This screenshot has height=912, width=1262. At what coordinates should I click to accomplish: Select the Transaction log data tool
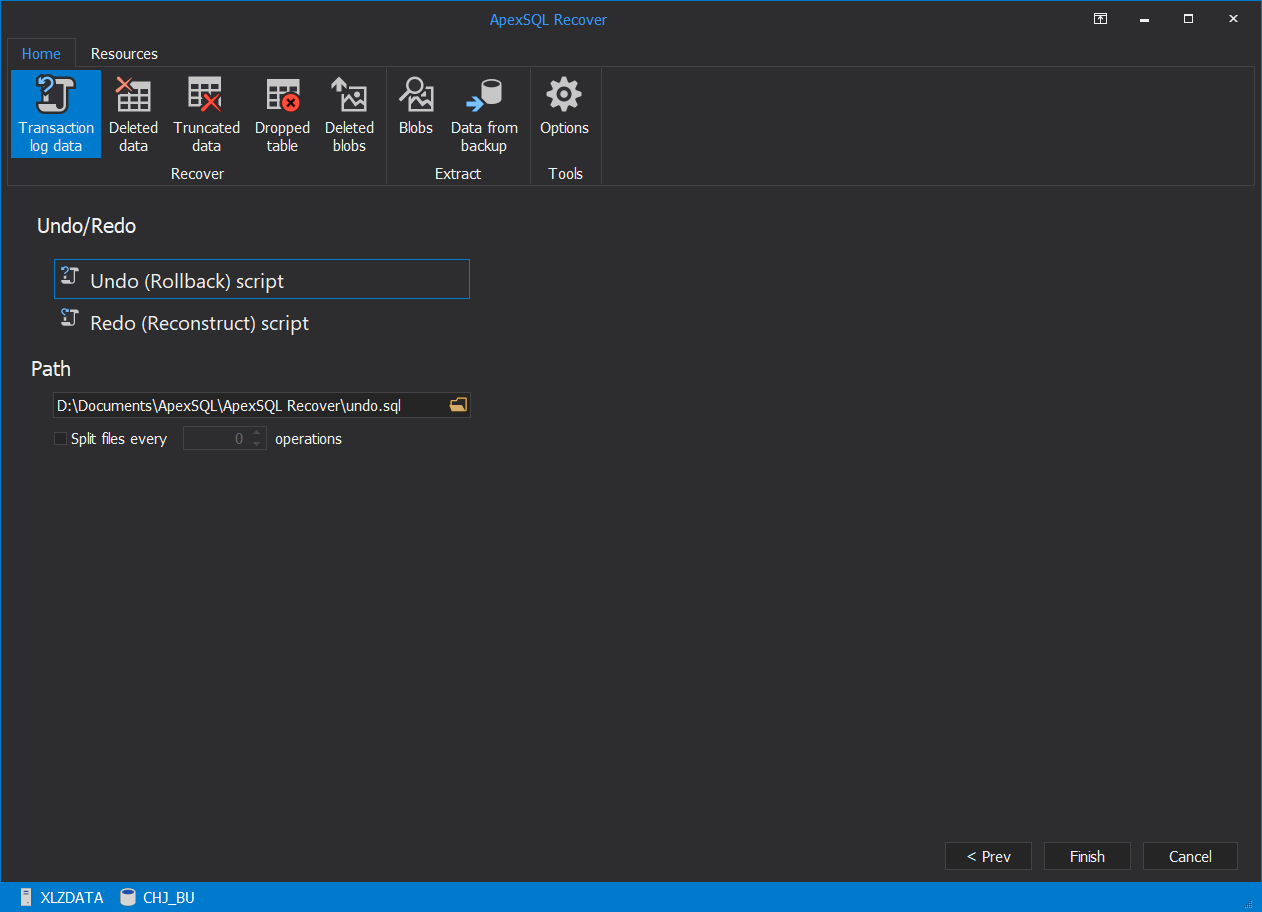tap(55, 113)
